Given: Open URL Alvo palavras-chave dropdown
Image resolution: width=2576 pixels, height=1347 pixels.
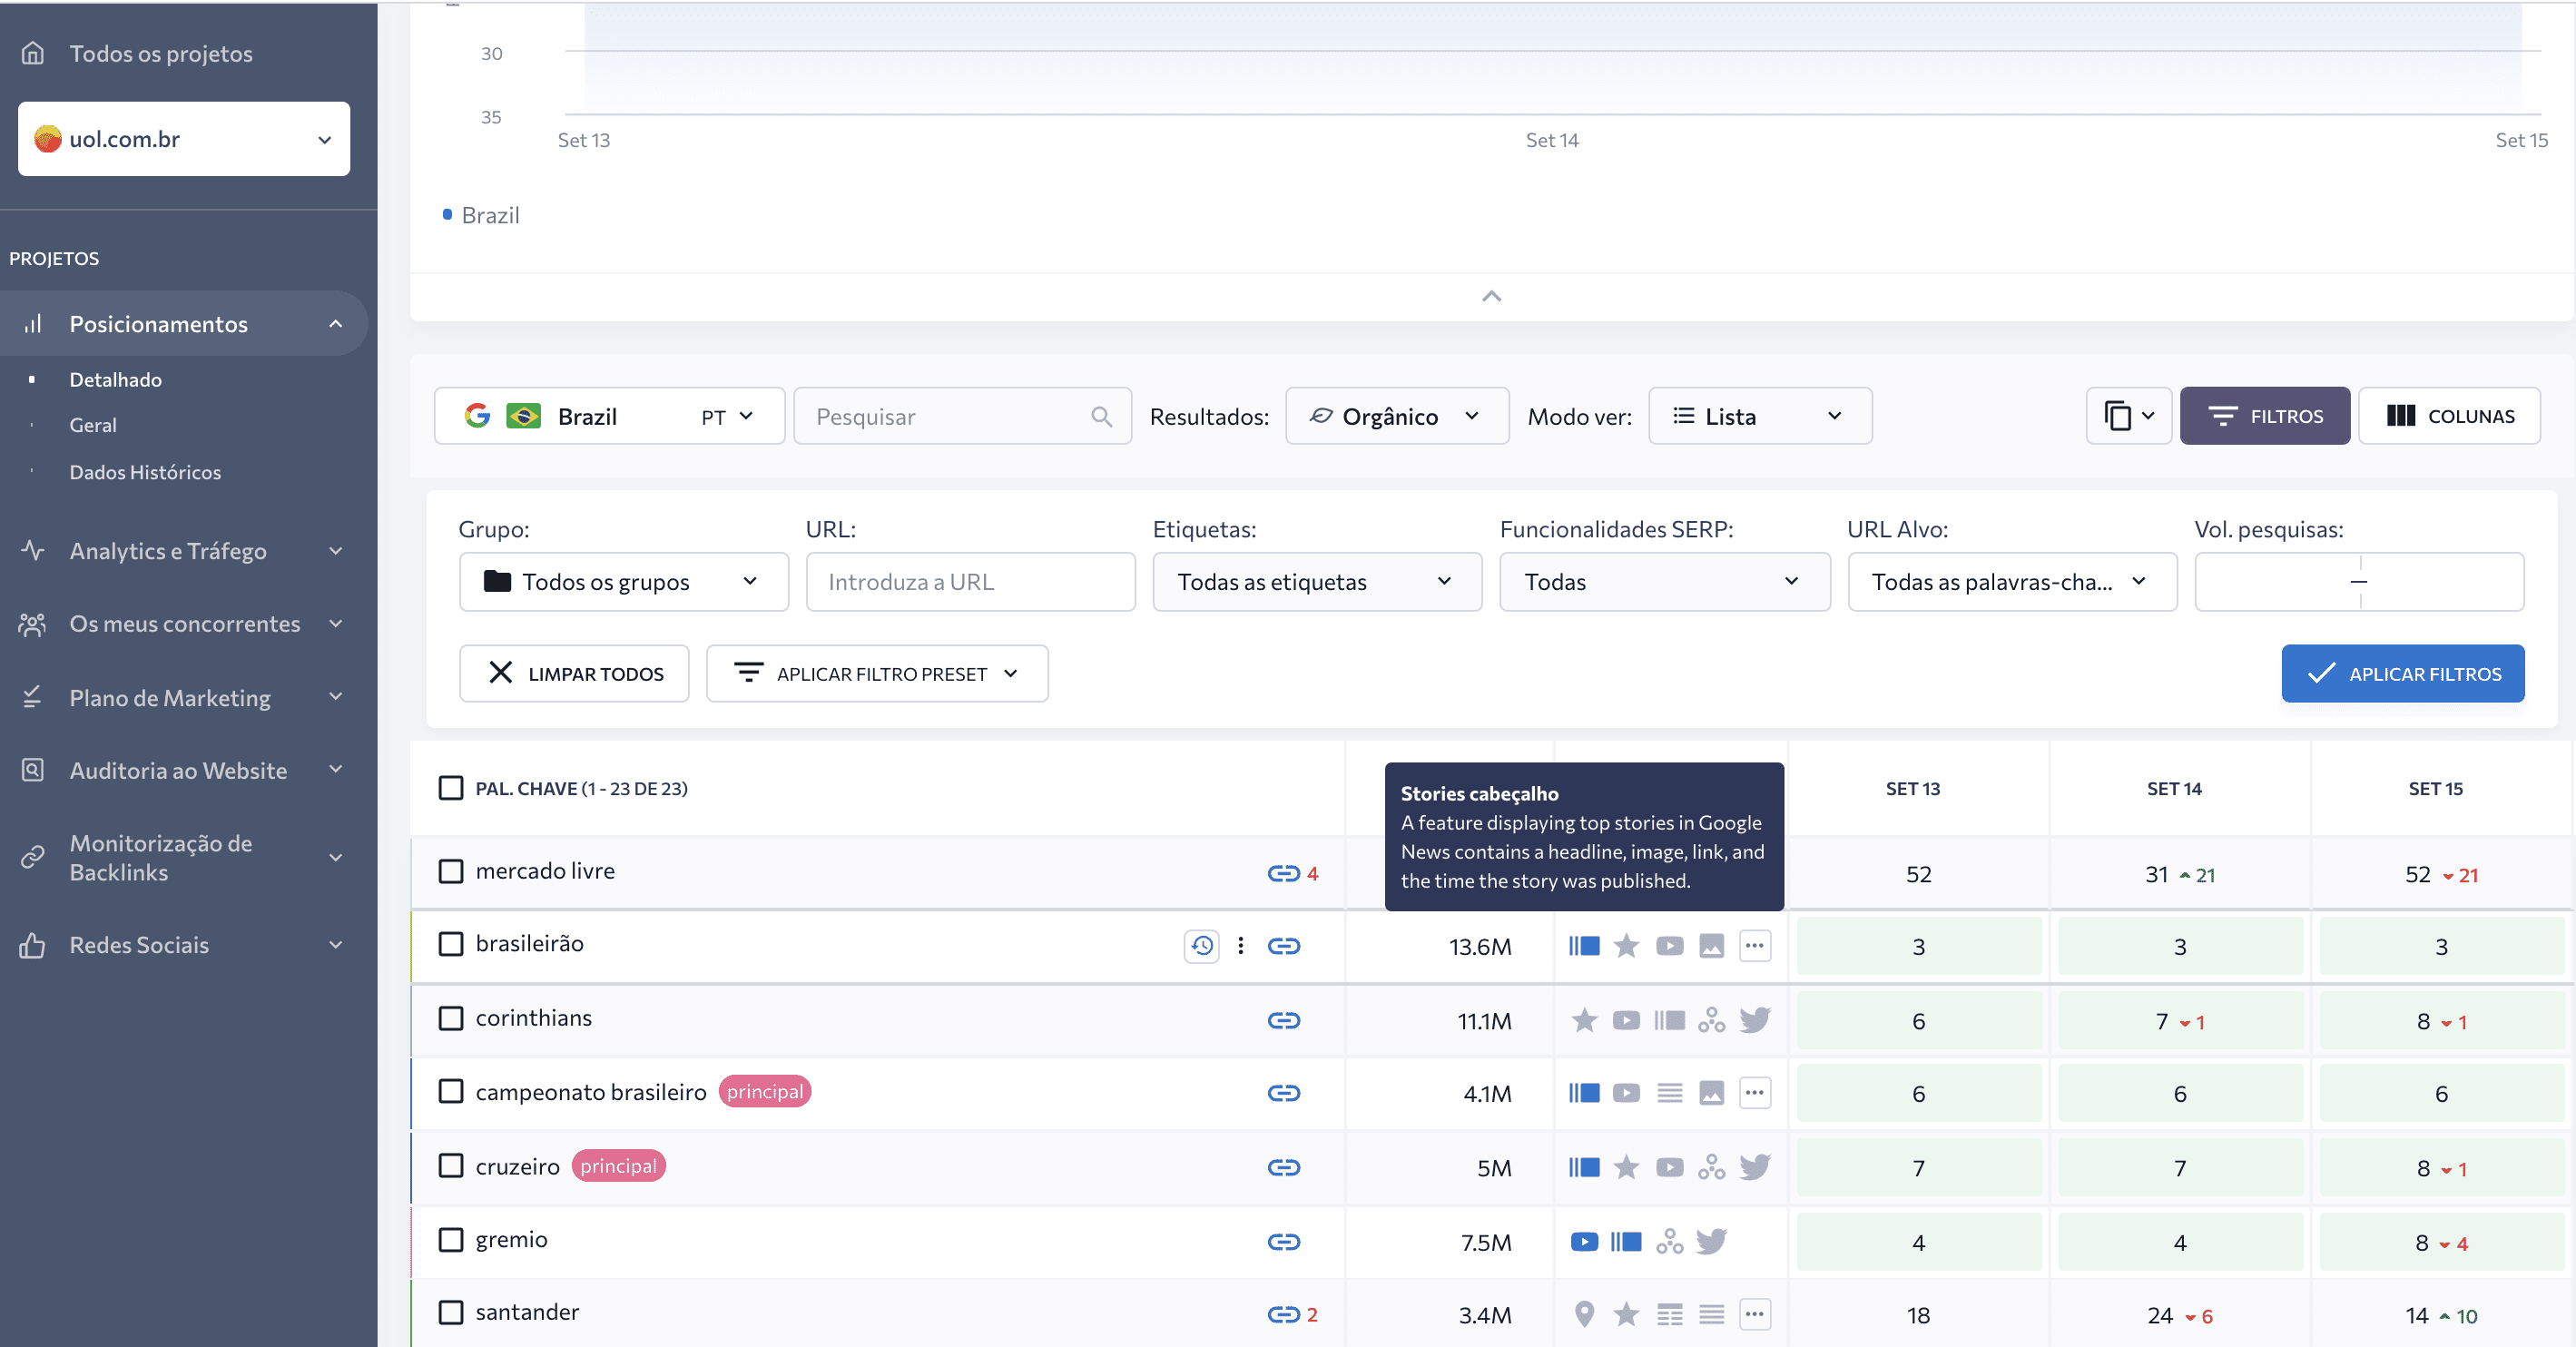Looking at the screenshot, I should (2011, 582).
